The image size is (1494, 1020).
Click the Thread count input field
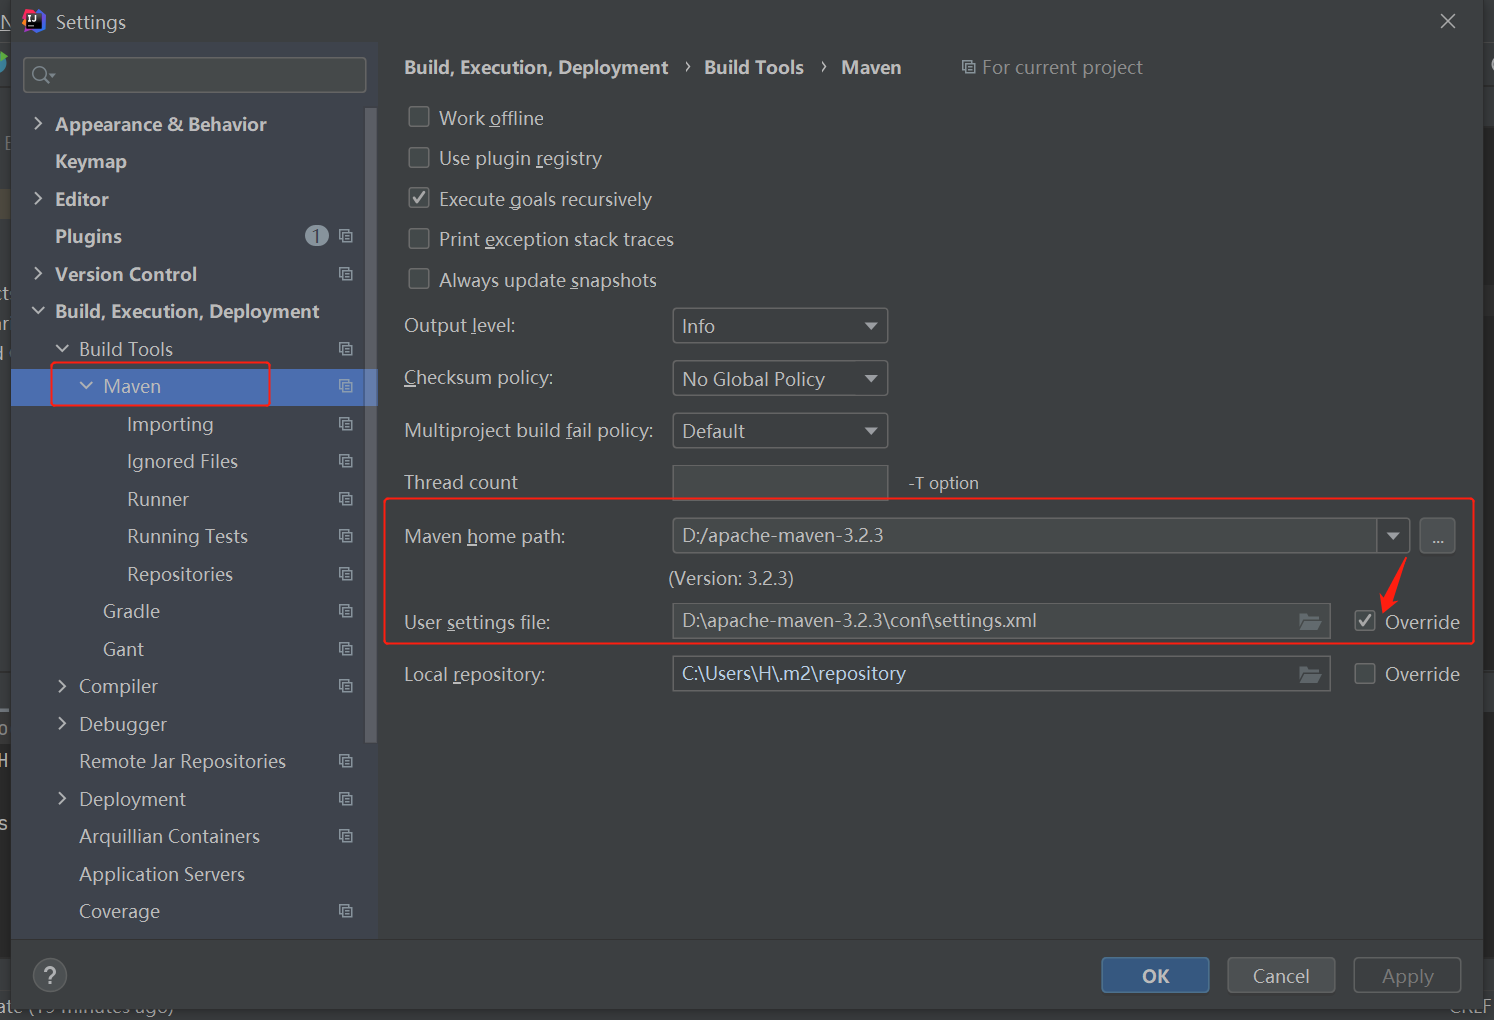click(780, 482)
